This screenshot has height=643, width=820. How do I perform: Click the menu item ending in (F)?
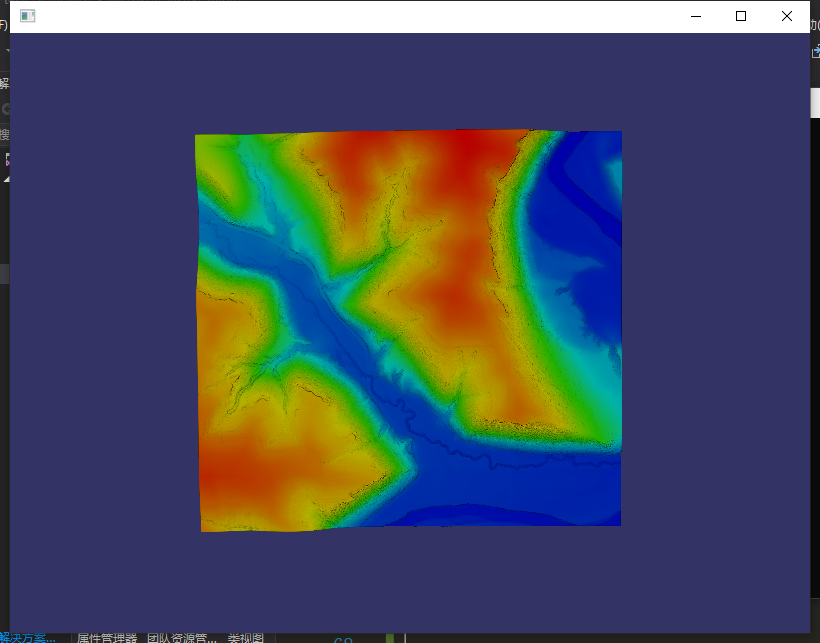tap(3, 27)
